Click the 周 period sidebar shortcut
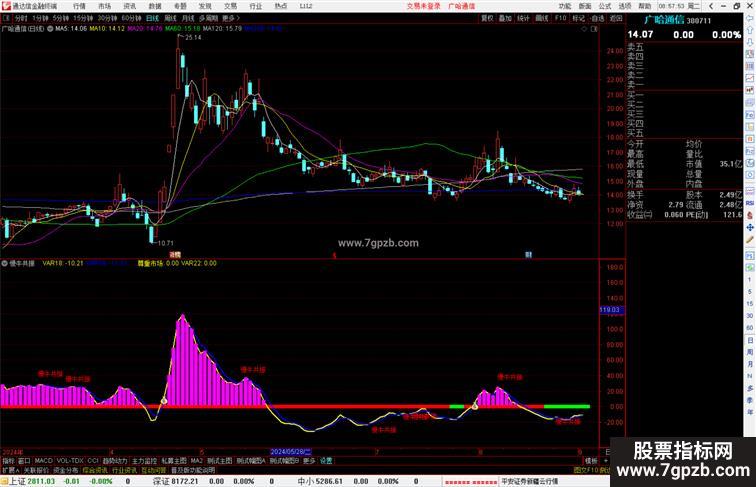The image size is (756, 487). [750, 352]
